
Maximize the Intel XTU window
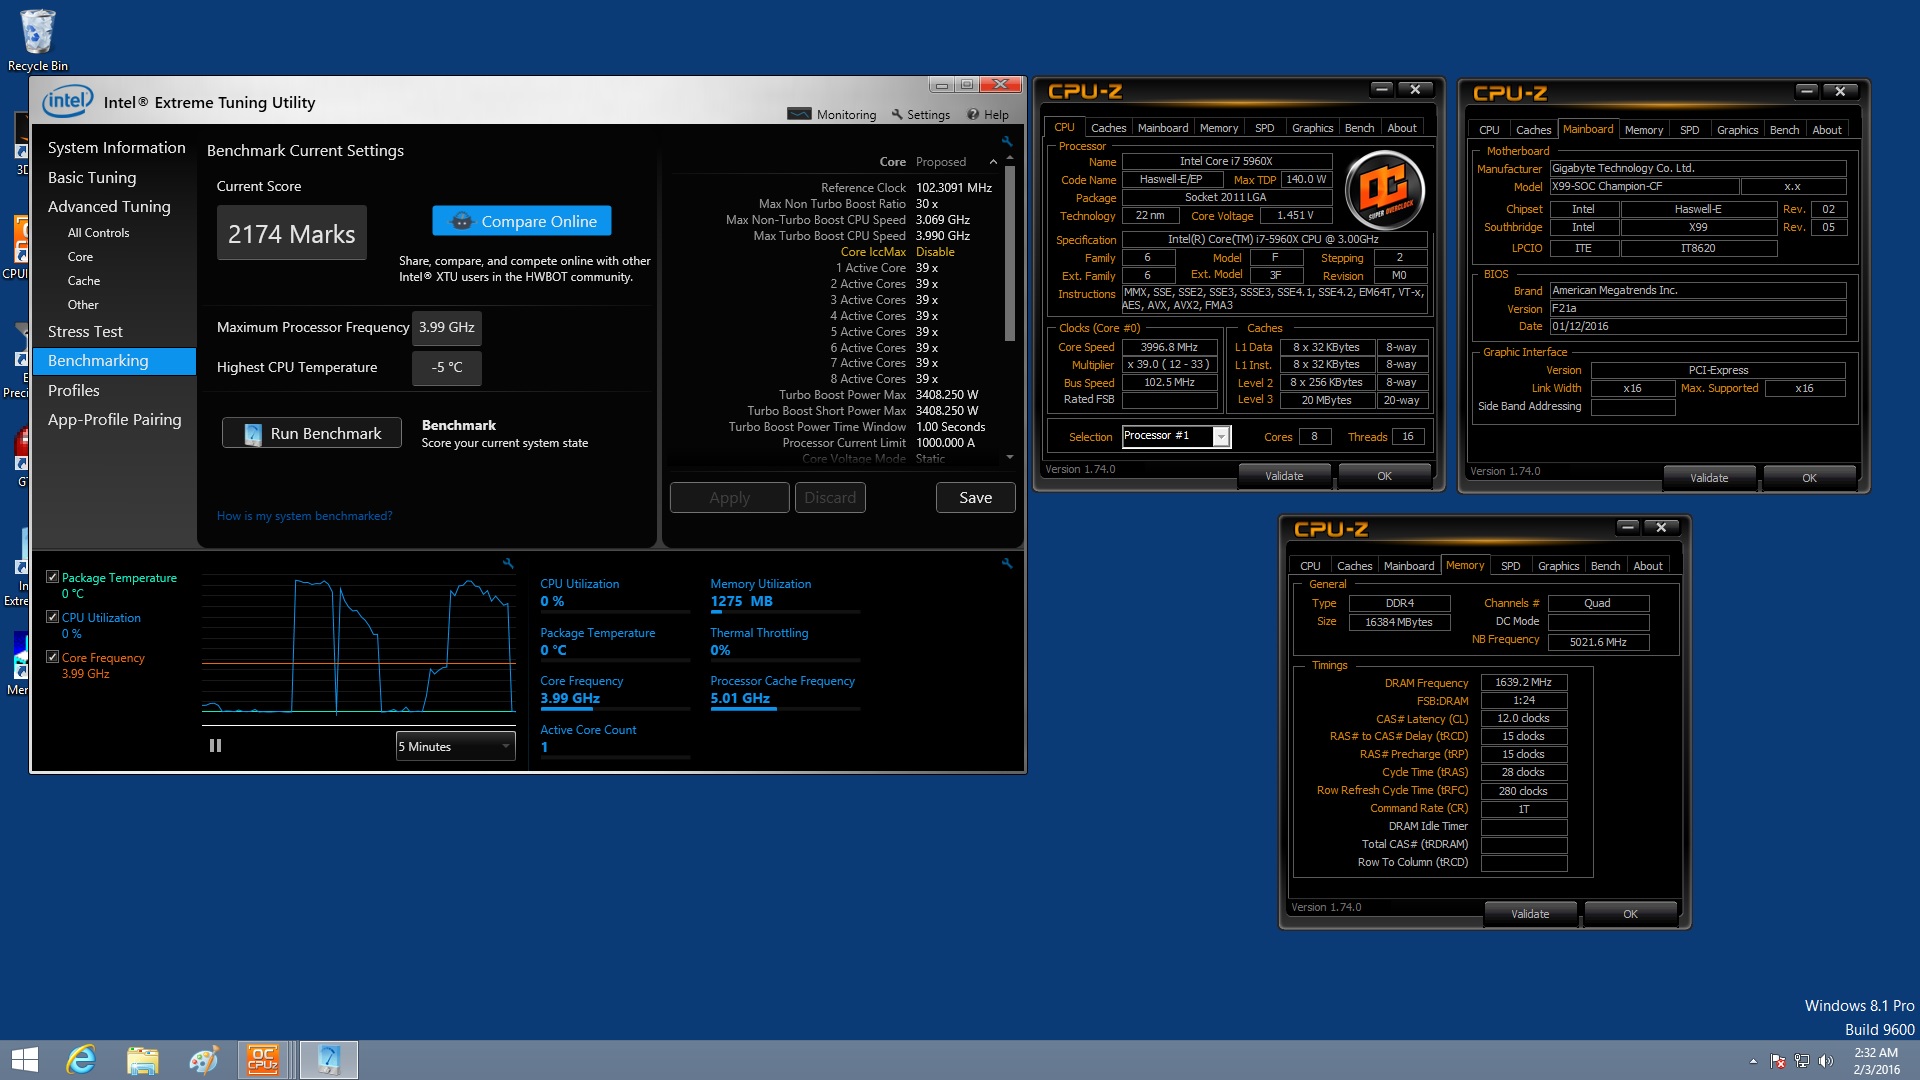click(x=967, y=85)
